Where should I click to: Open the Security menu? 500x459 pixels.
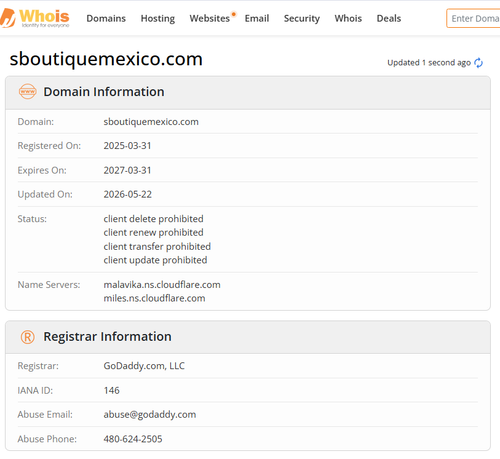302,18
